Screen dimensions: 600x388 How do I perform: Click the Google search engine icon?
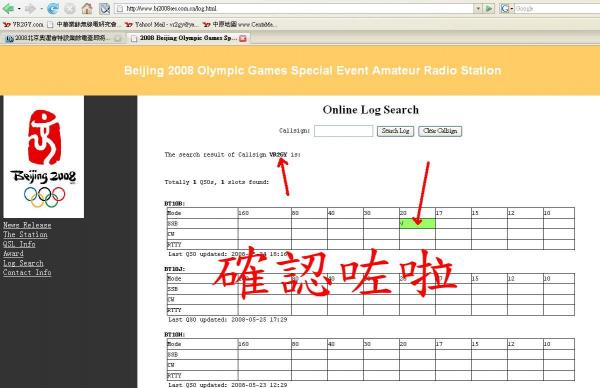[505, 8]
